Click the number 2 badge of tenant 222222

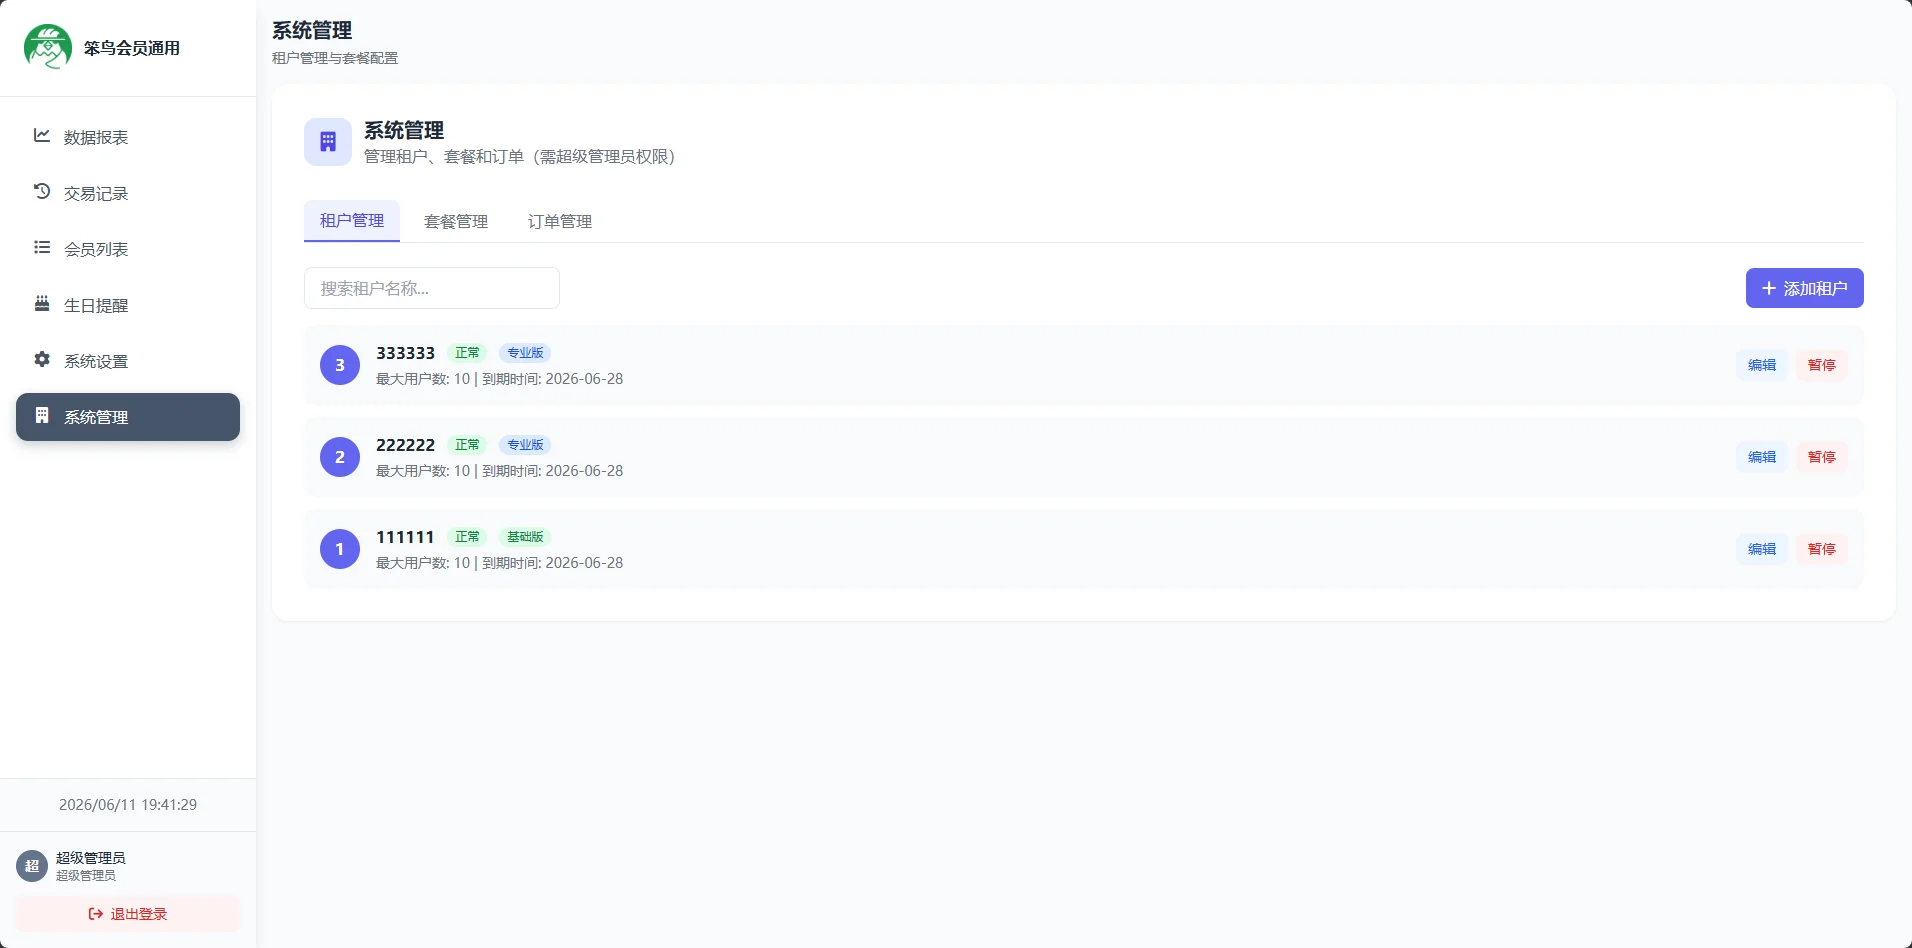pyautogui.click(x=340, y=457)
